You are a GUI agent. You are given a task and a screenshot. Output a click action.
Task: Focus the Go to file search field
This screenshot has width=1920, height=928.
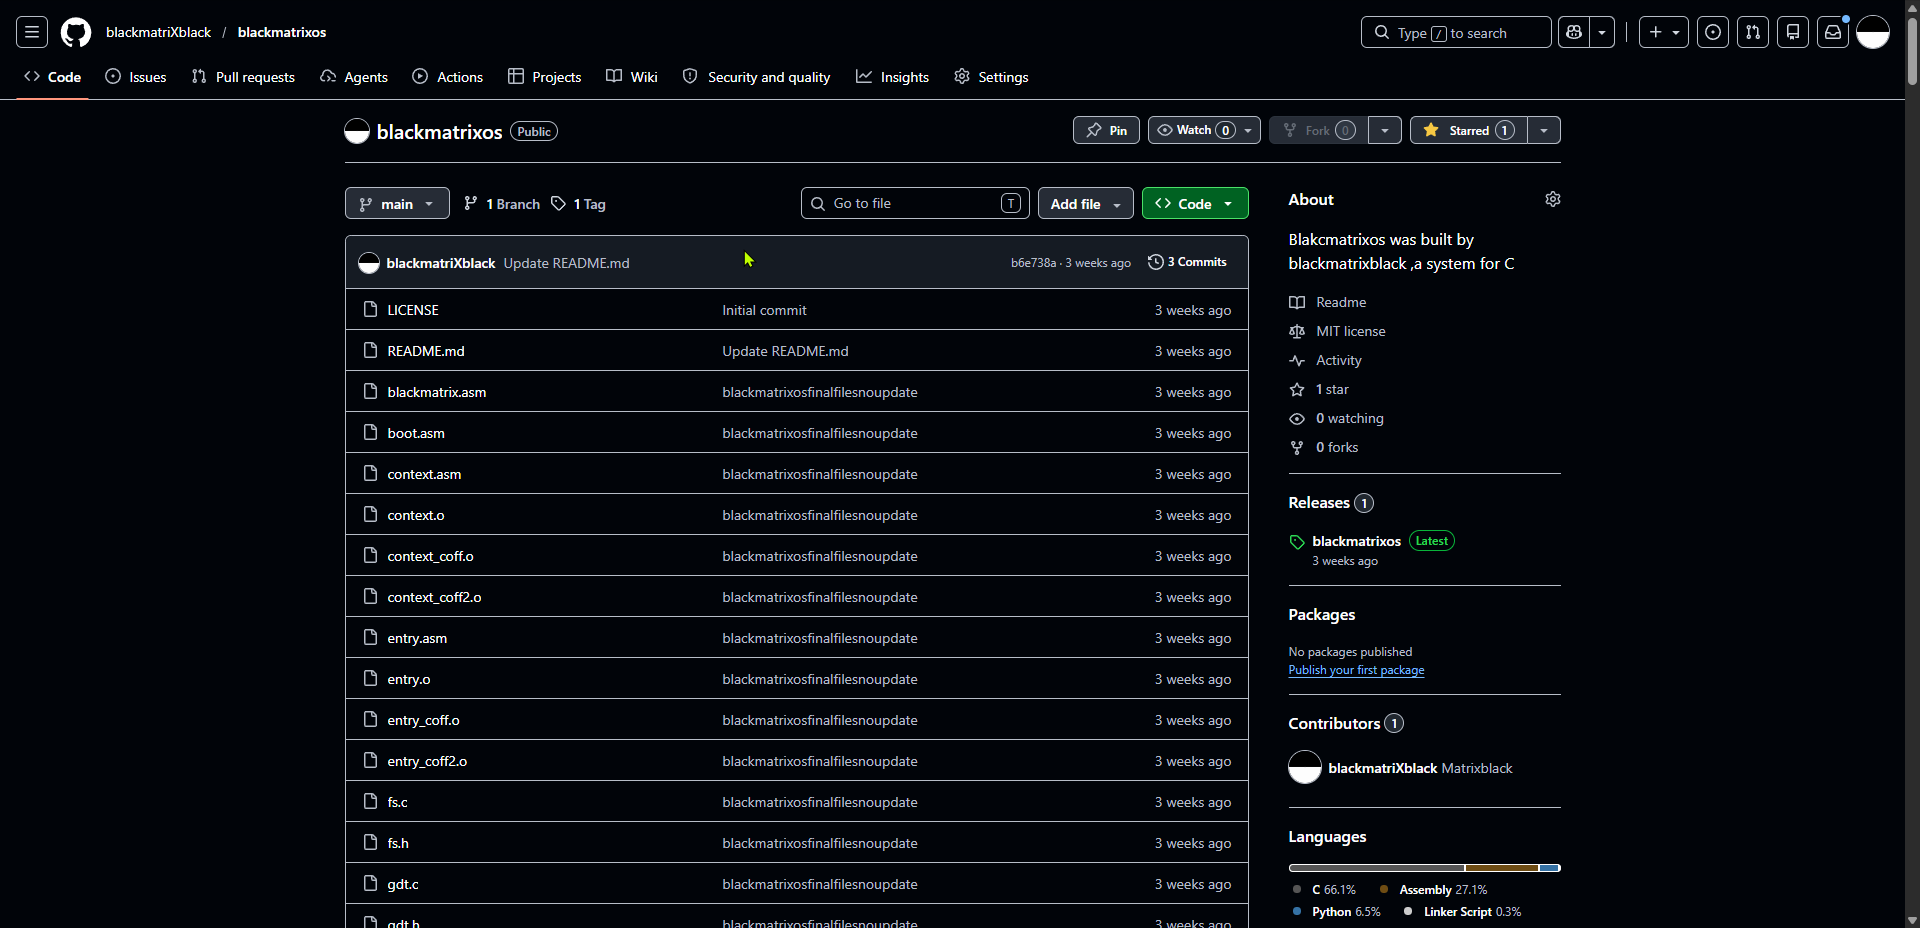tap(915, 203)
